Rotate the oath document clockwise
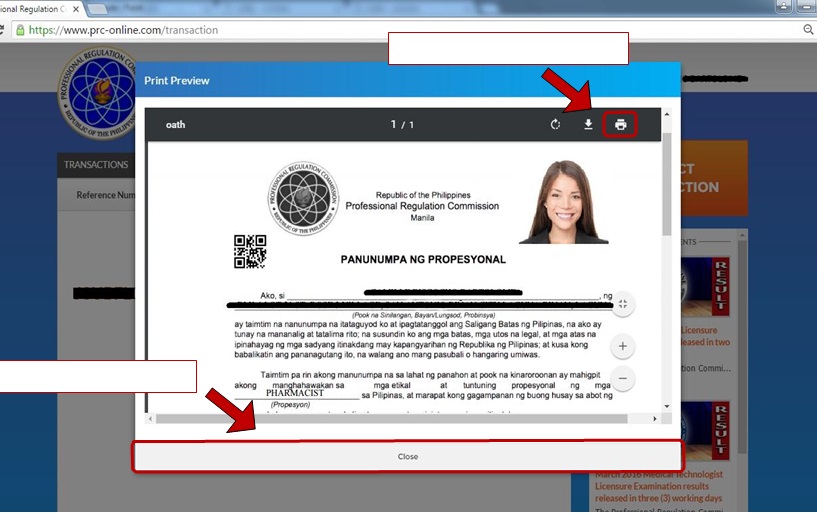Screen dimensions: 817x513 [555, 124]
